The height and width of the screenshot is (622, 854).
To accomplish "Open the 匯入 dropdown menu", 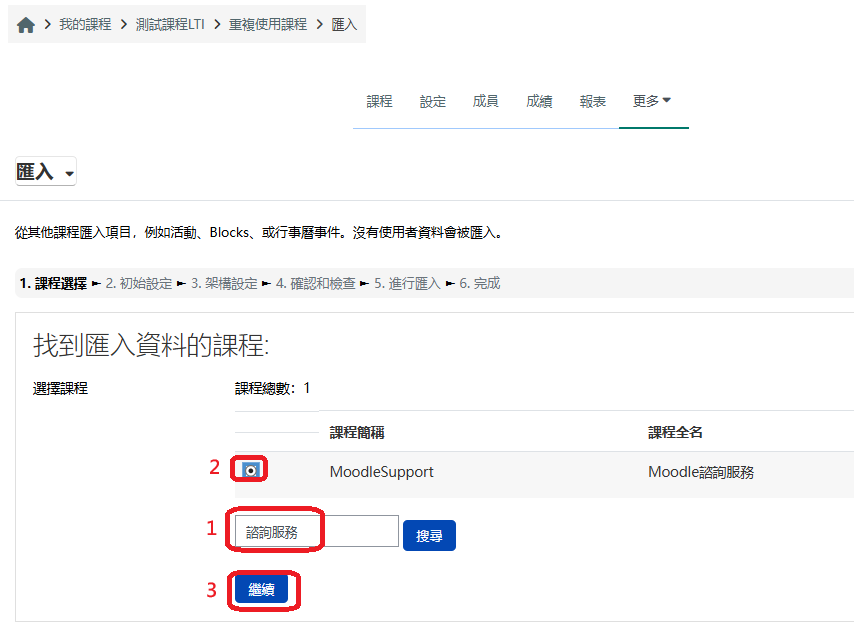I will pyautogui.click(x=46, y=173).
